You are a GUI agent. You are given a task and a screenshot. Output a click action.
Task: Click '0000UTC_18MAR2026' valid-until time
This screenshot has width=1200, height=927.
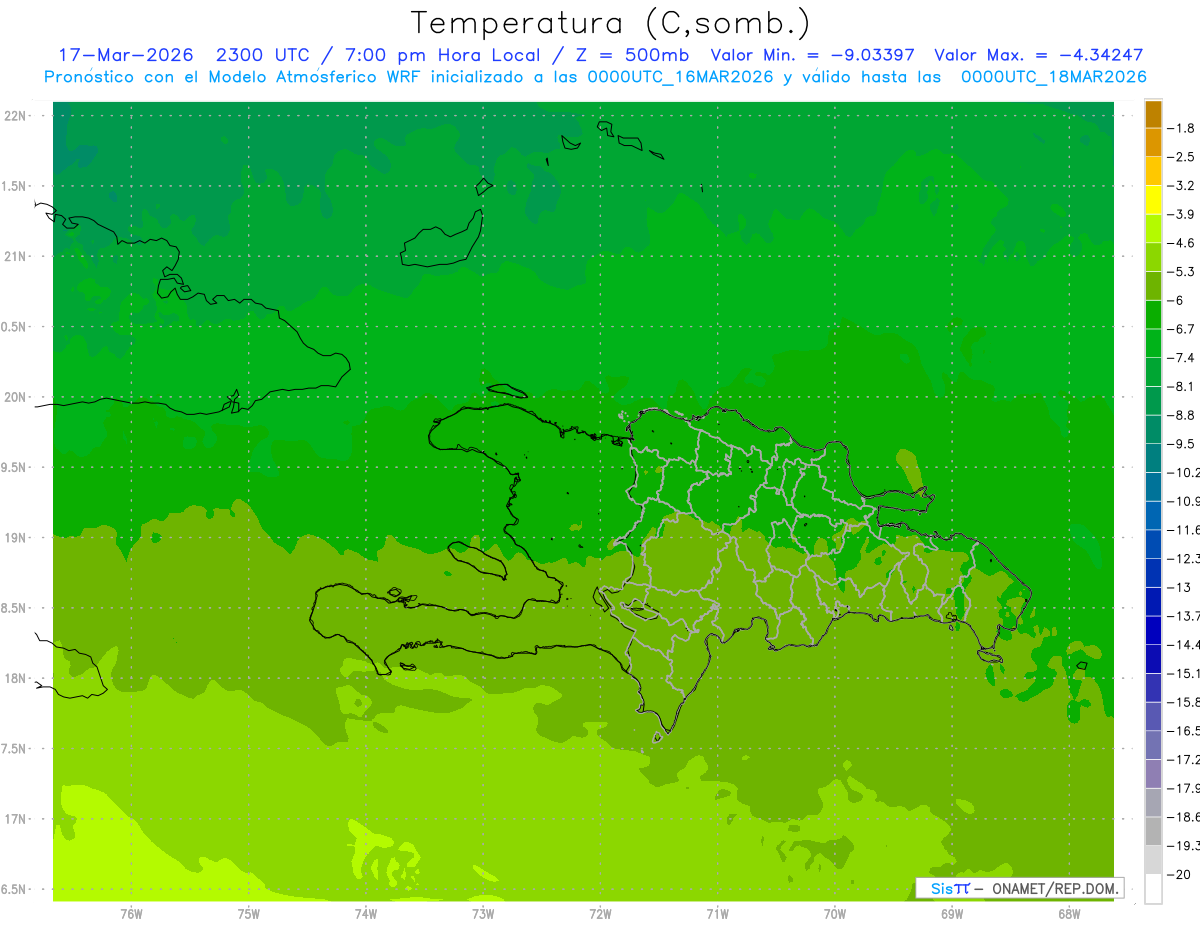click(x=1053, y=77)
